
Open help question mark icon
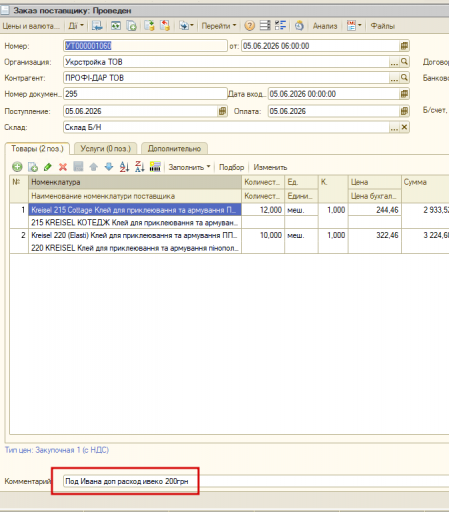click(x=249, y=26)
